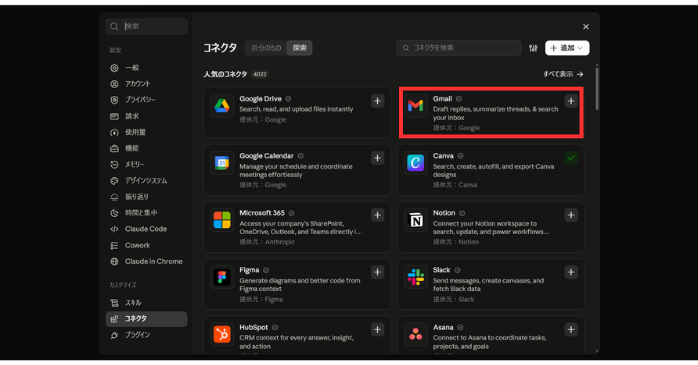This screenshot has height=365, width=698.
Task: Open メモリー settings
Action: (146, 164)
